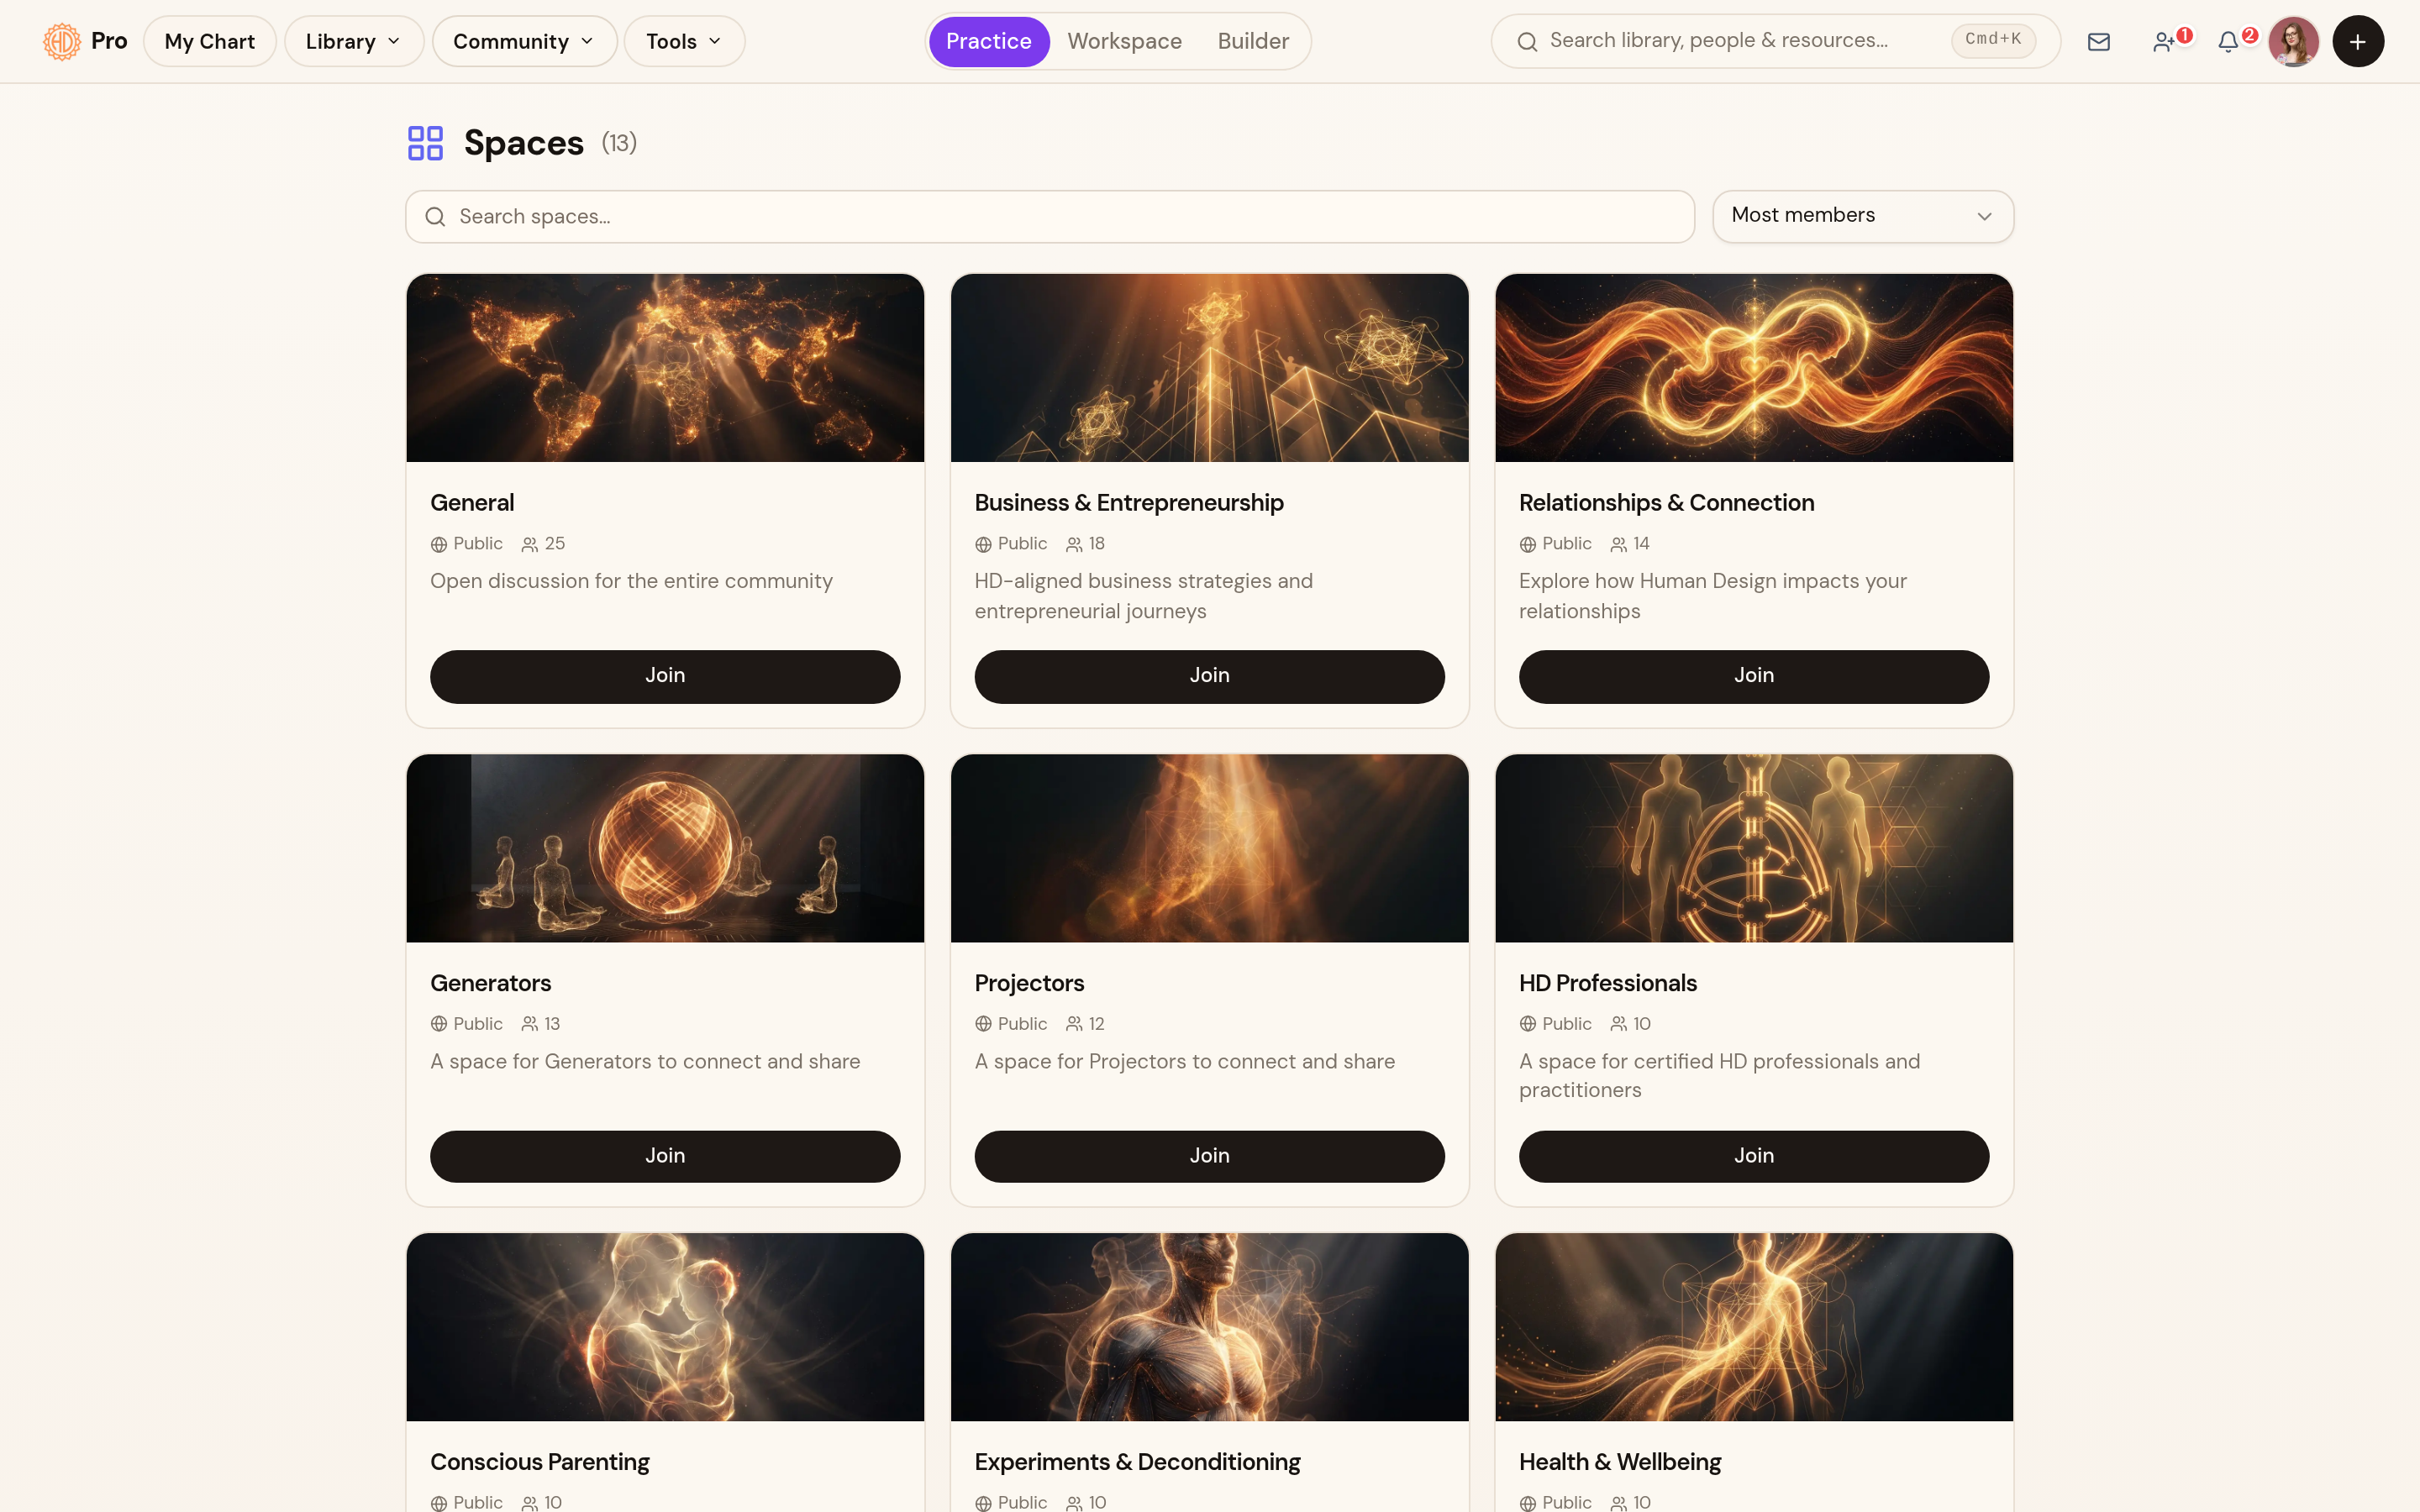The width and height of the screenshot is (2420, 1512).
Task: Join the Generators space
Action: [665, 1156]
